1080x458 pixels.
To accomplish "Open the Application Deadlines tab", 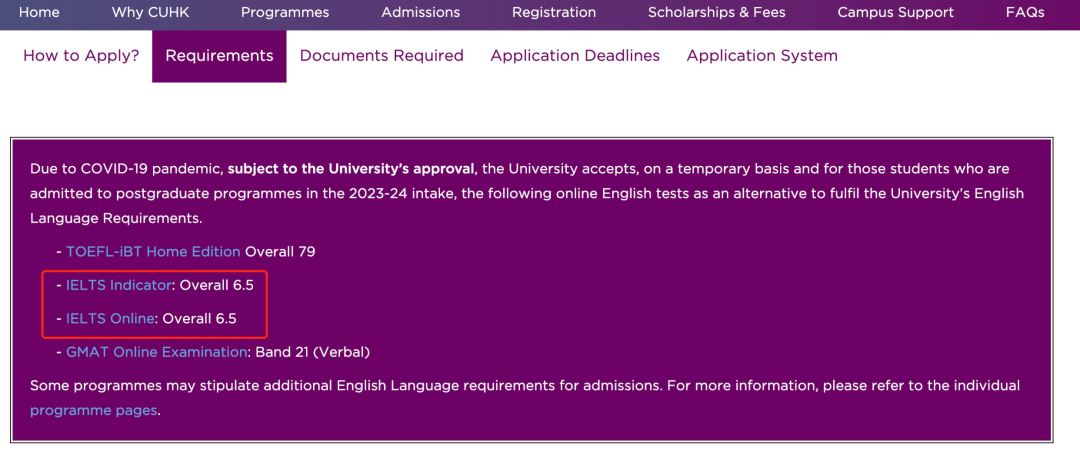I will [575, 56].
